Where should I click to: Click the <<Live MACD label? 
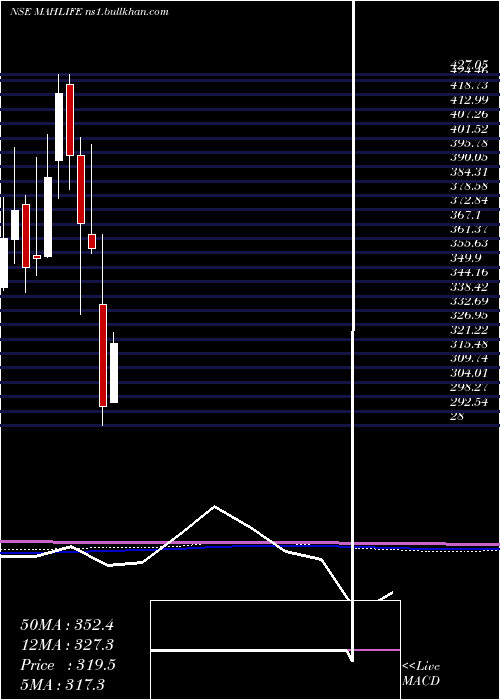click(421, 674)
